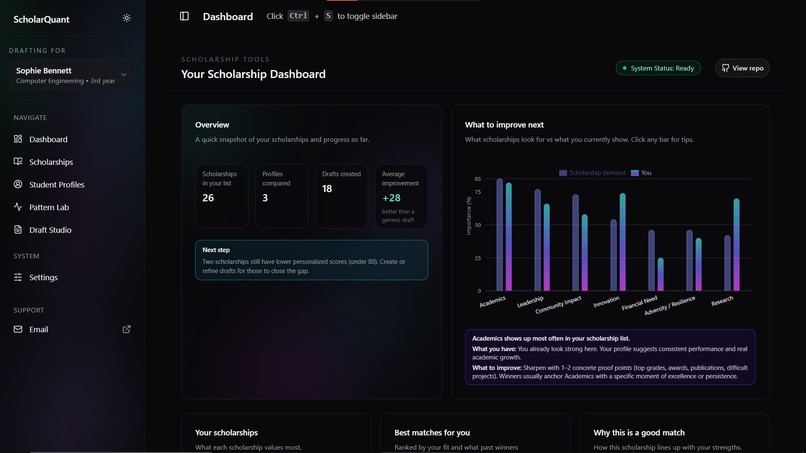Click the ScholarQuant logo text
Image resolution: width=806 pixels, height=453 pixels.
click(x=41, y=19)
